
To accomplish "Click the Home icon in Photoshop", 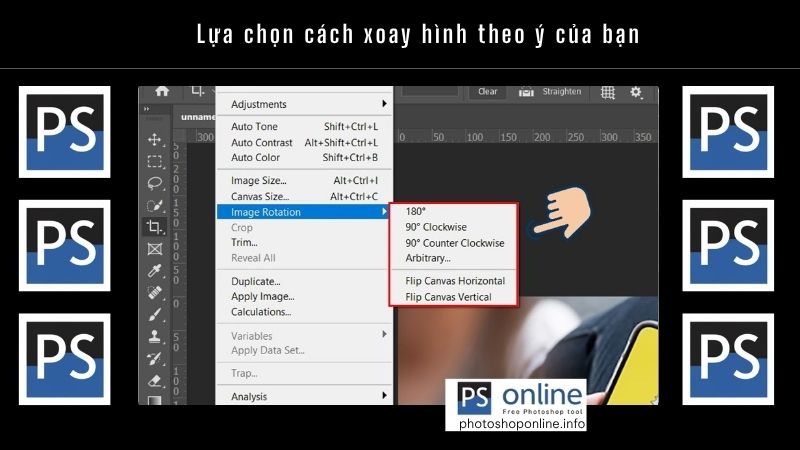I will point(162,91).
